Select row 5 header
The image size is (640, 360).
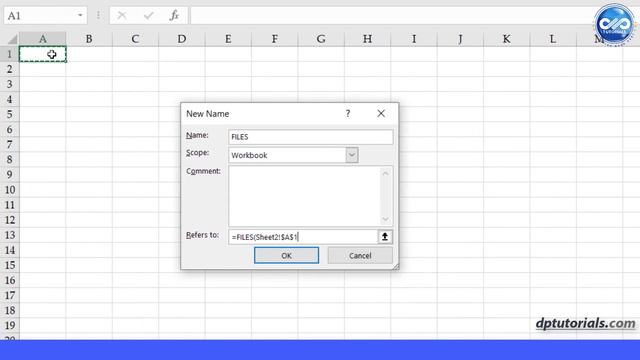coord(9,114)
